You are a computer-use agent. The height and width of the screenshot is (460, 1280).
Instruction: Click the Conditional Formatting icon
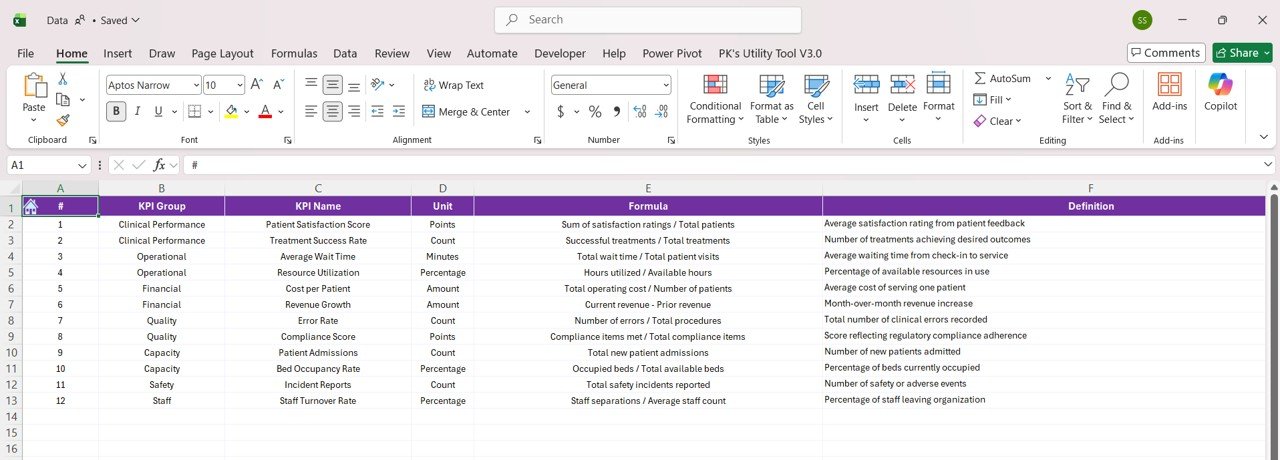click(715, 88)
